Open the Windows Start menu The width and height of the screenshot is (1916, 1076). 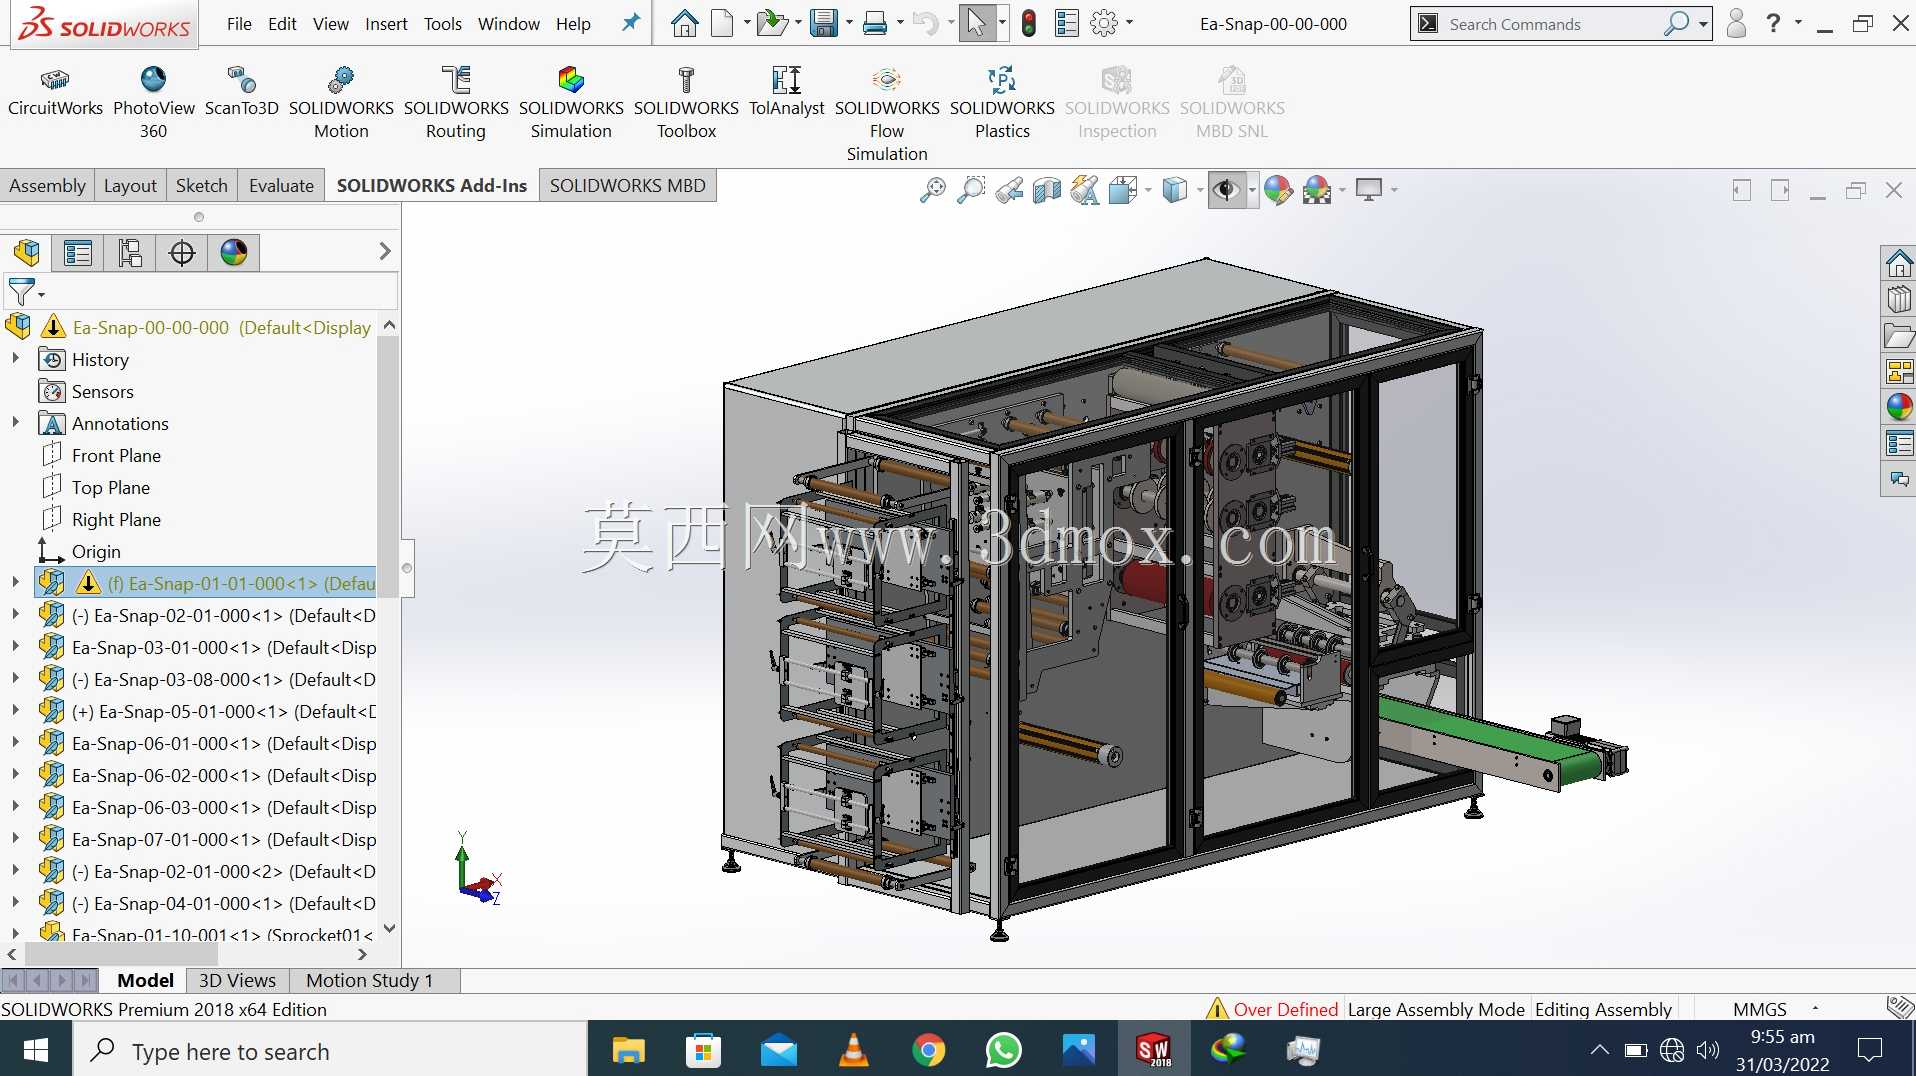36,1050
